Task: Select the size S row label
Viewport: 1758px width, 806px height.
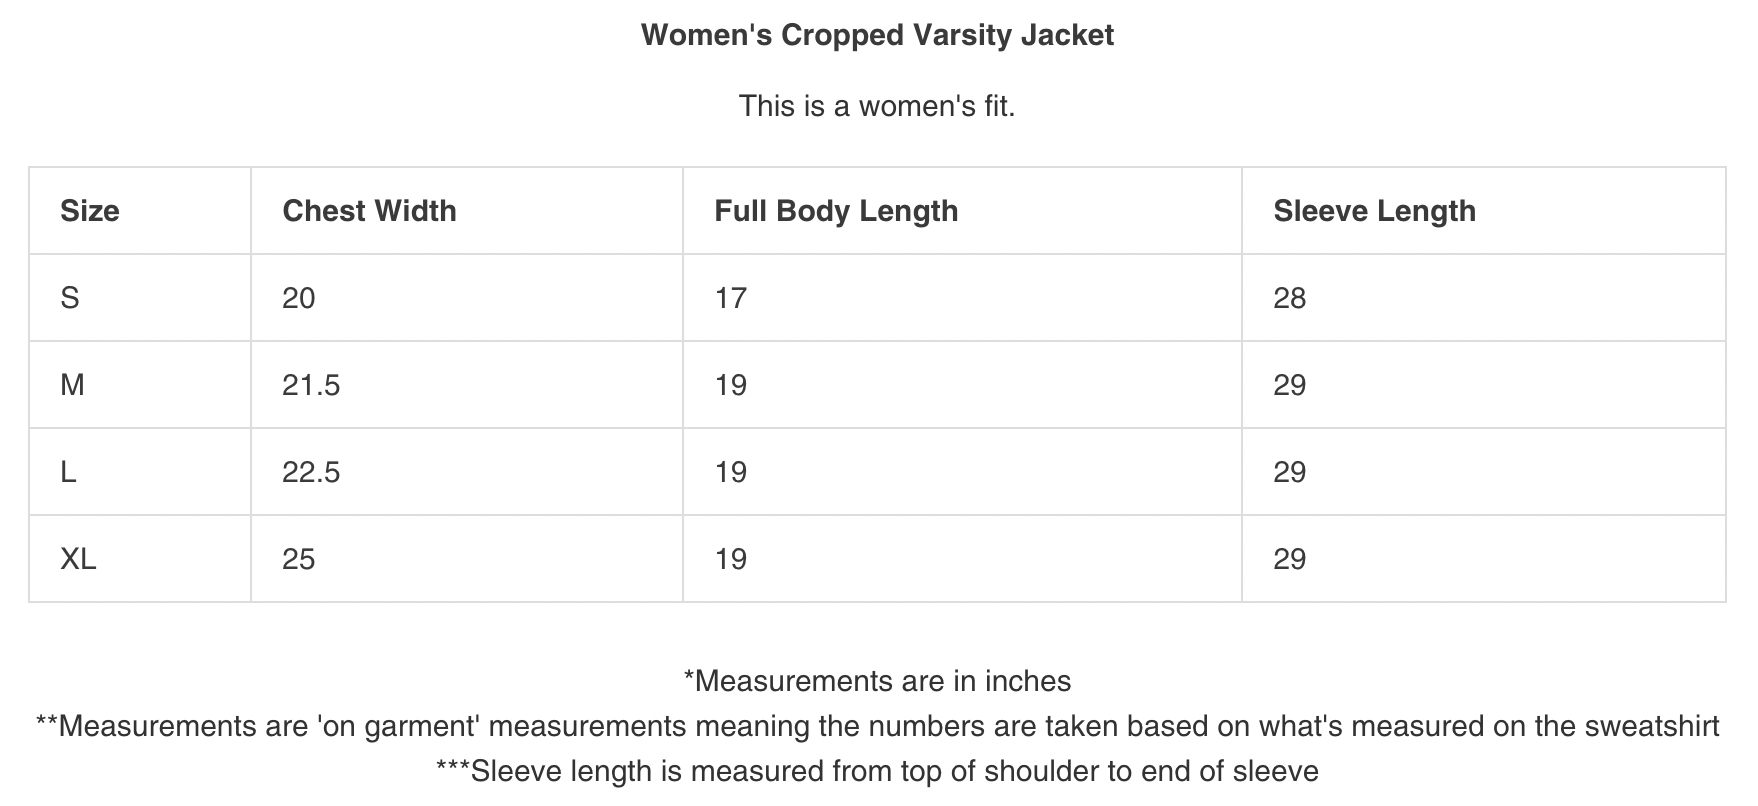Action: (70, 298)
